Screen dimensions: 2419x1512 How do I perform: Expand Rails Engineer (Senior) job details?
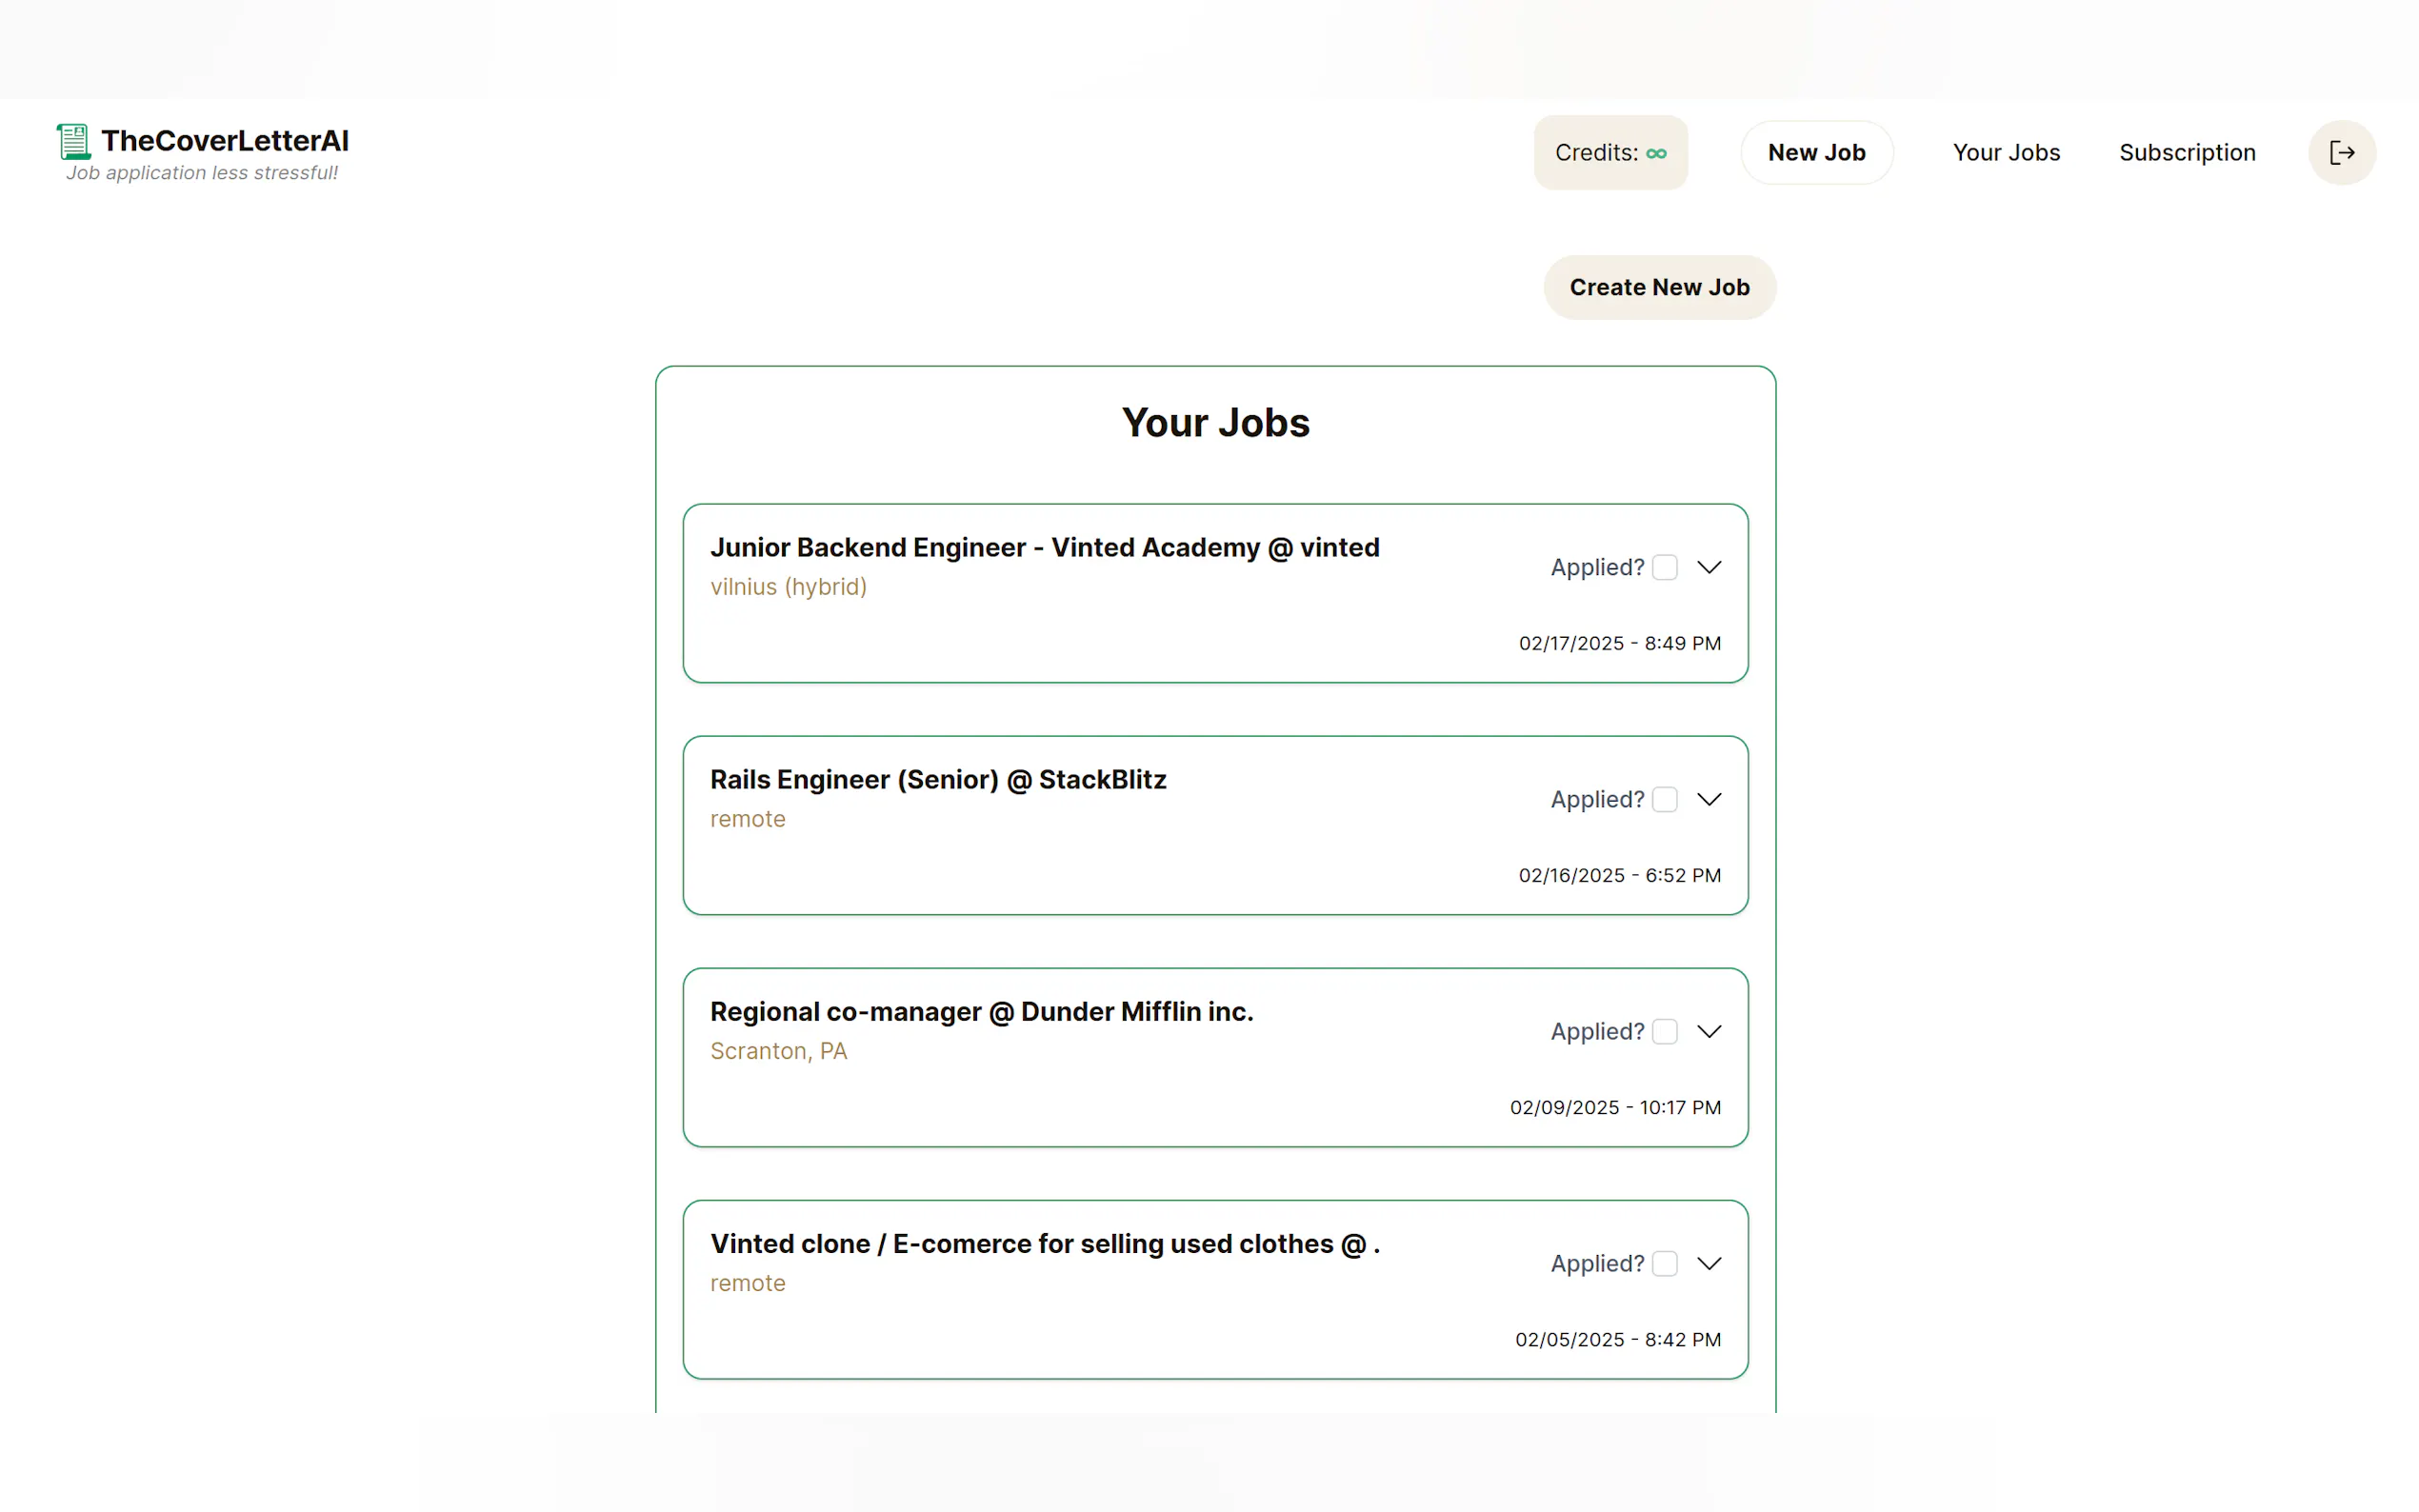(1709, 800)
